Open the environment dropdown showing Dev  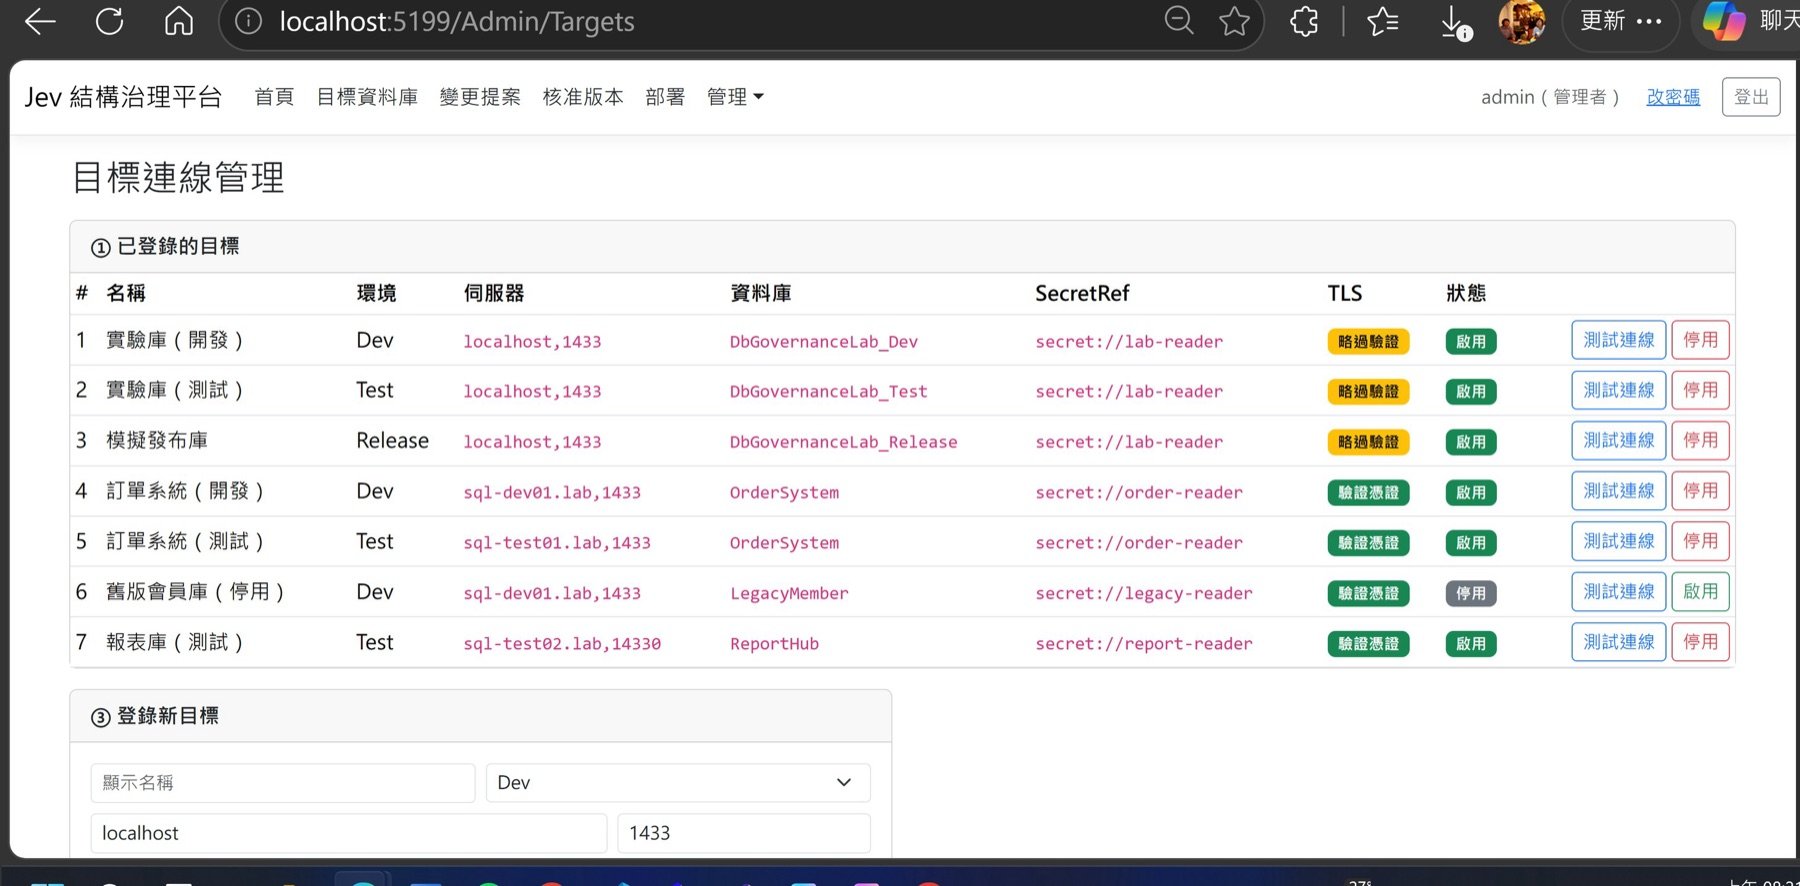[678, 783]
